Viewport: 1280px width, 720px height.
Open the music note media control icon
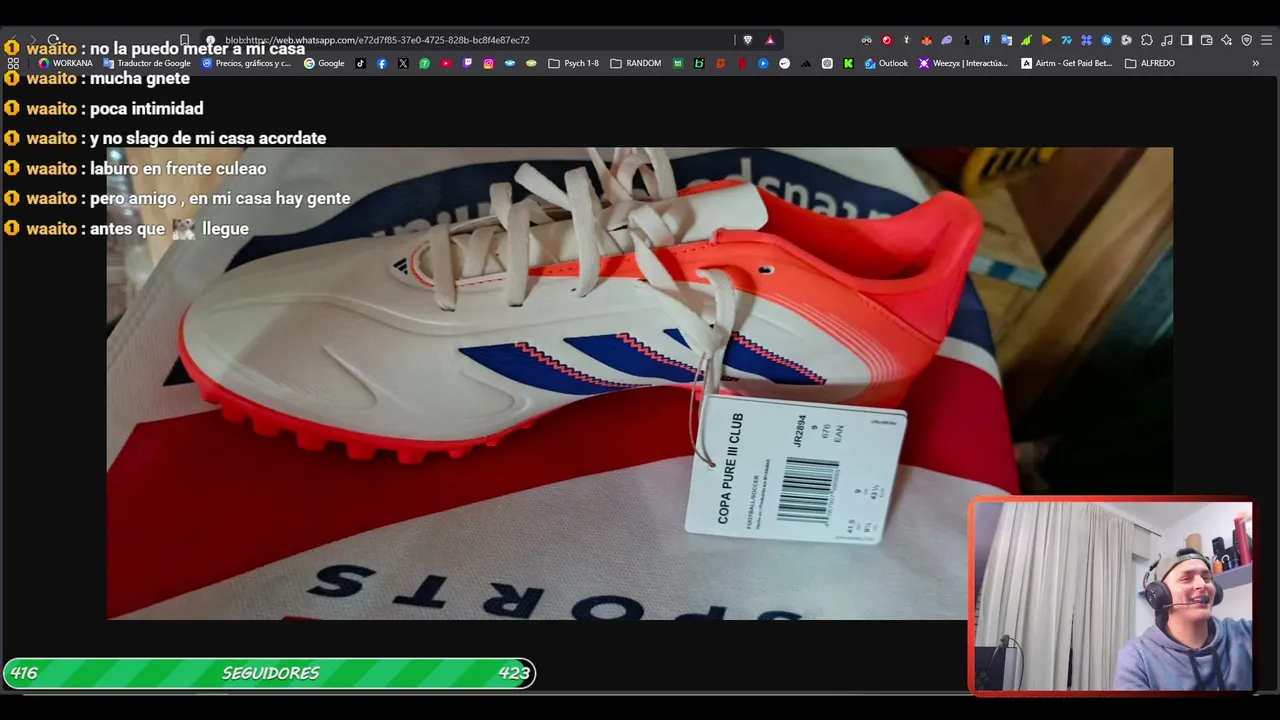point(1166,40)
